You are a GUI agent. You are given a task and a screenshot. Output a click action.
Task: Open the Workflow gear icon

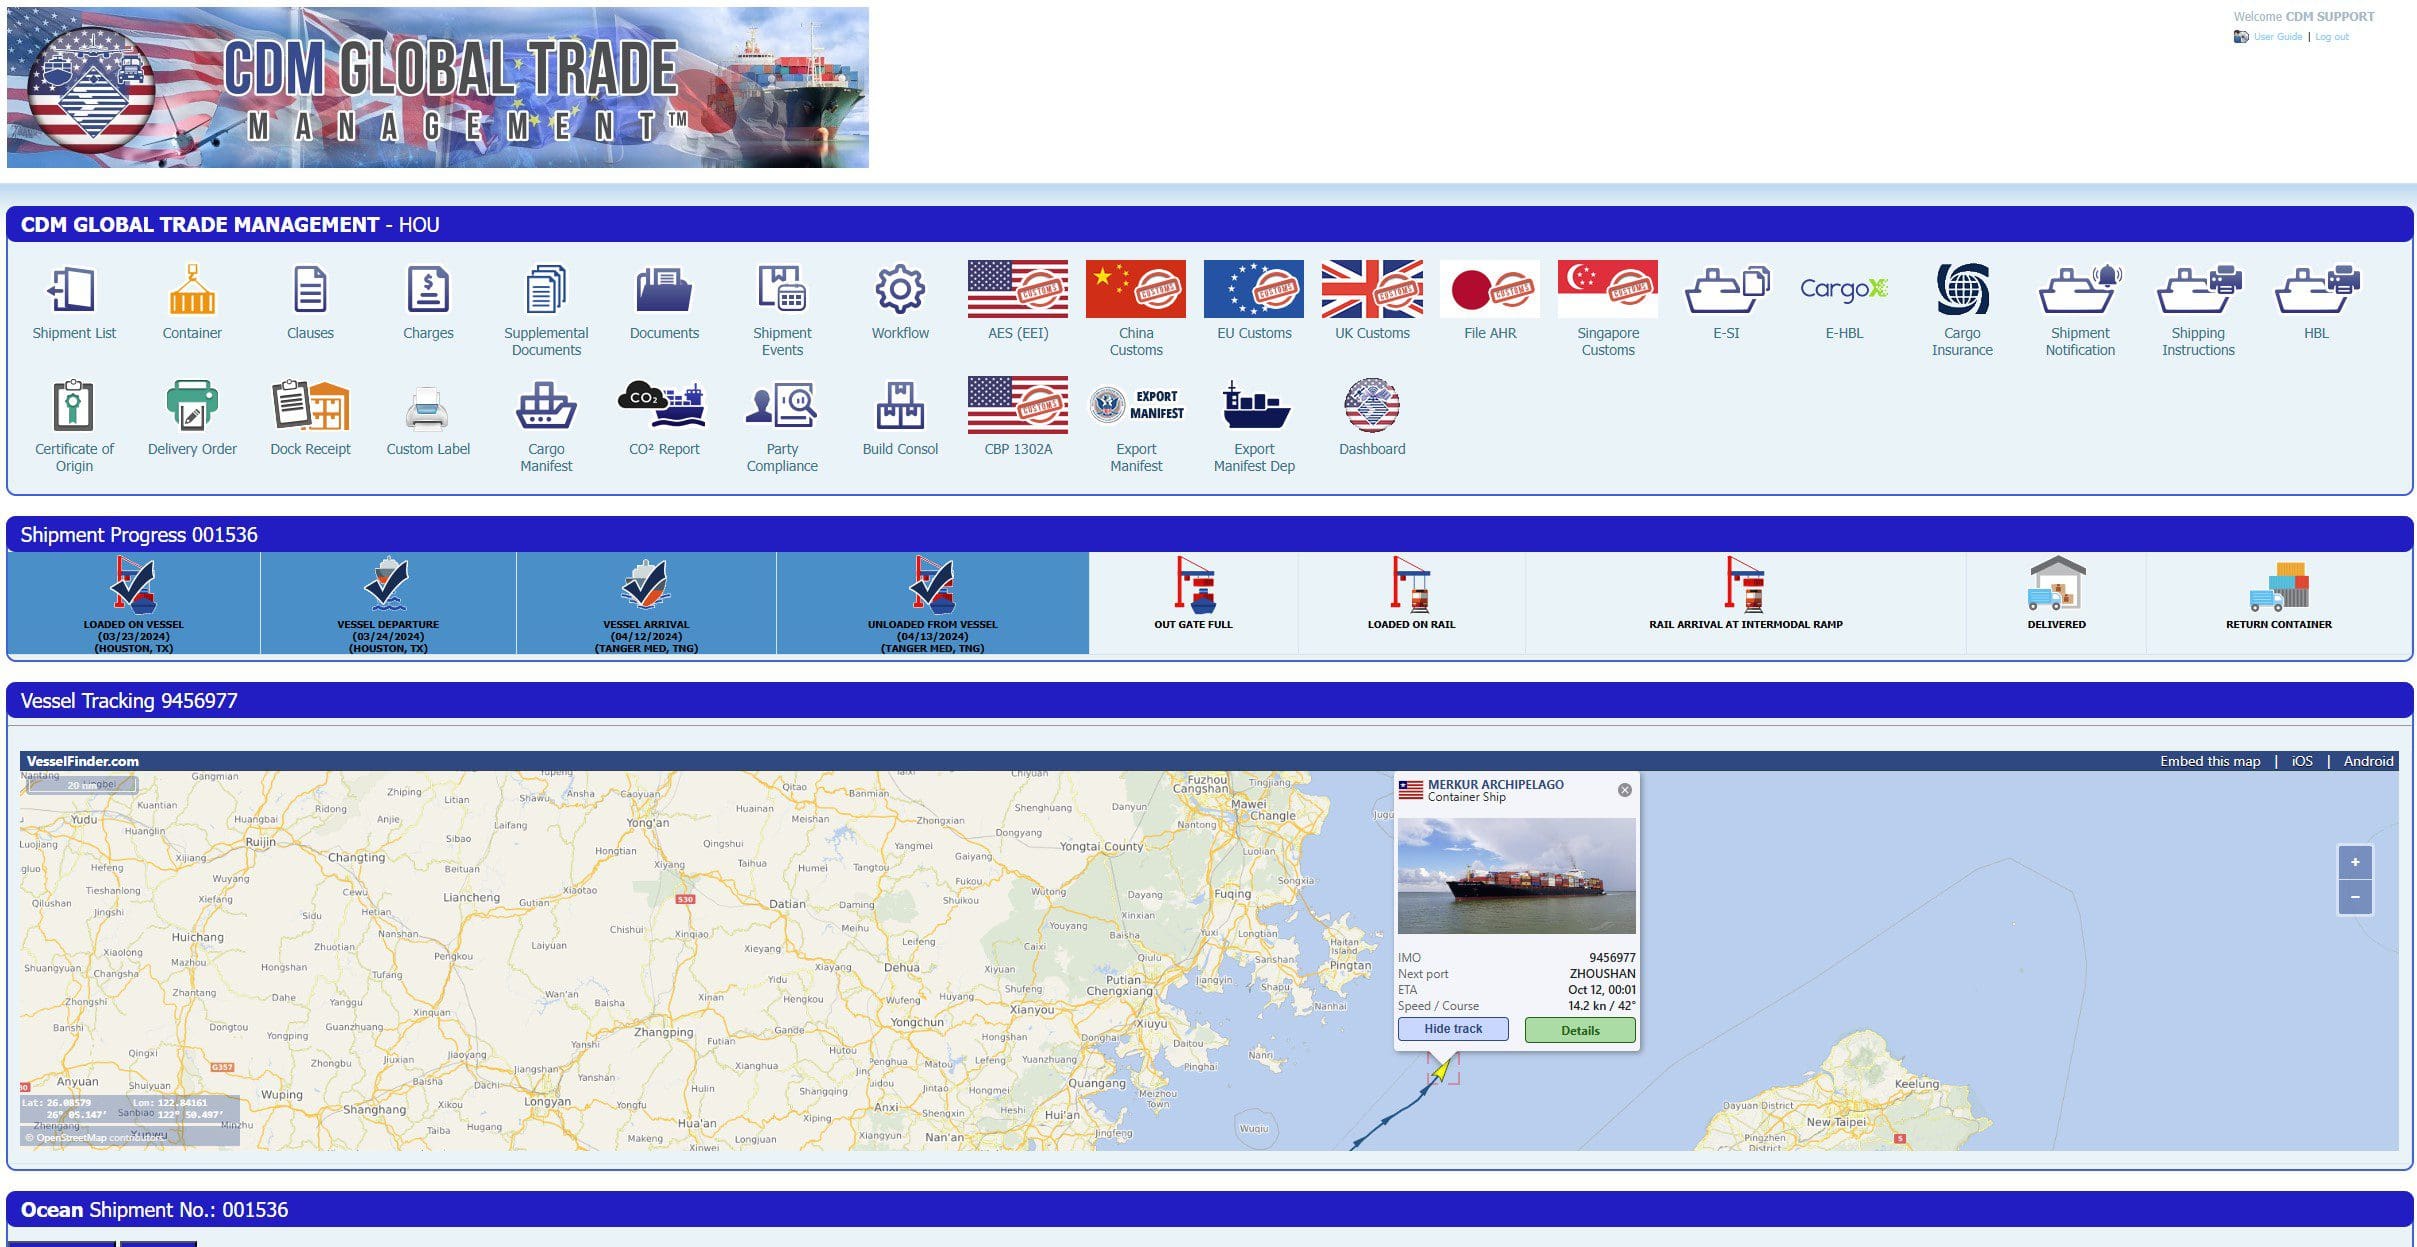[900, 290]
